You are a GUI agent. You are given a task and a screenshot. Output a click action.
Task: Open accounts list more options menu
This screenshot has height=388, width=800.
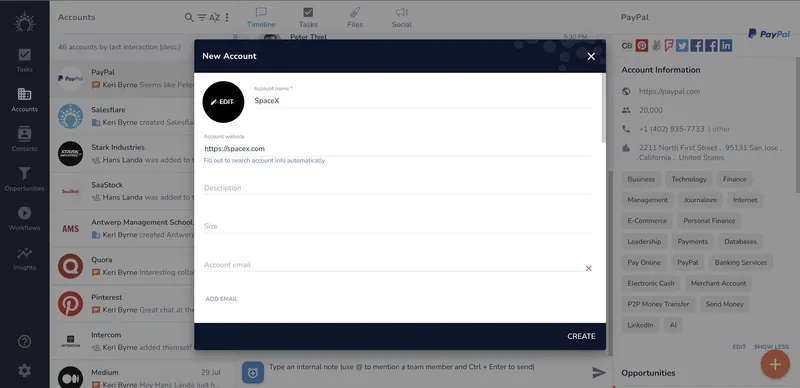[227, 17]
